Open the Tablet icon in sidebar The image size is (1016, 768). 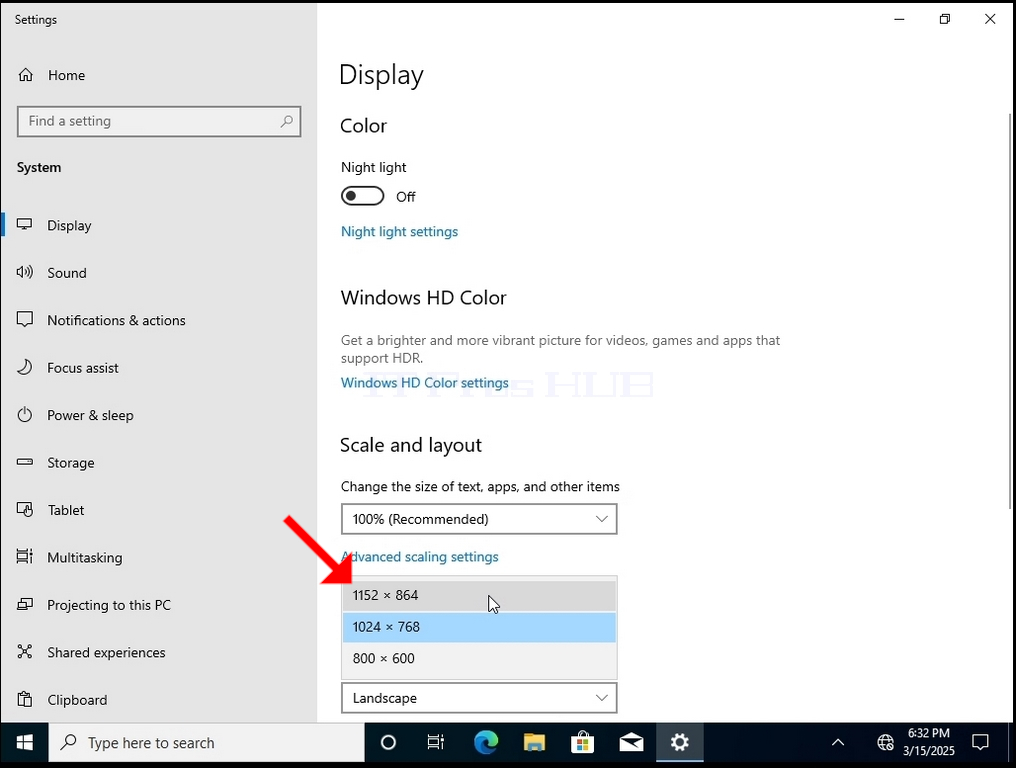pyautogui.click(x=25, y=509)
